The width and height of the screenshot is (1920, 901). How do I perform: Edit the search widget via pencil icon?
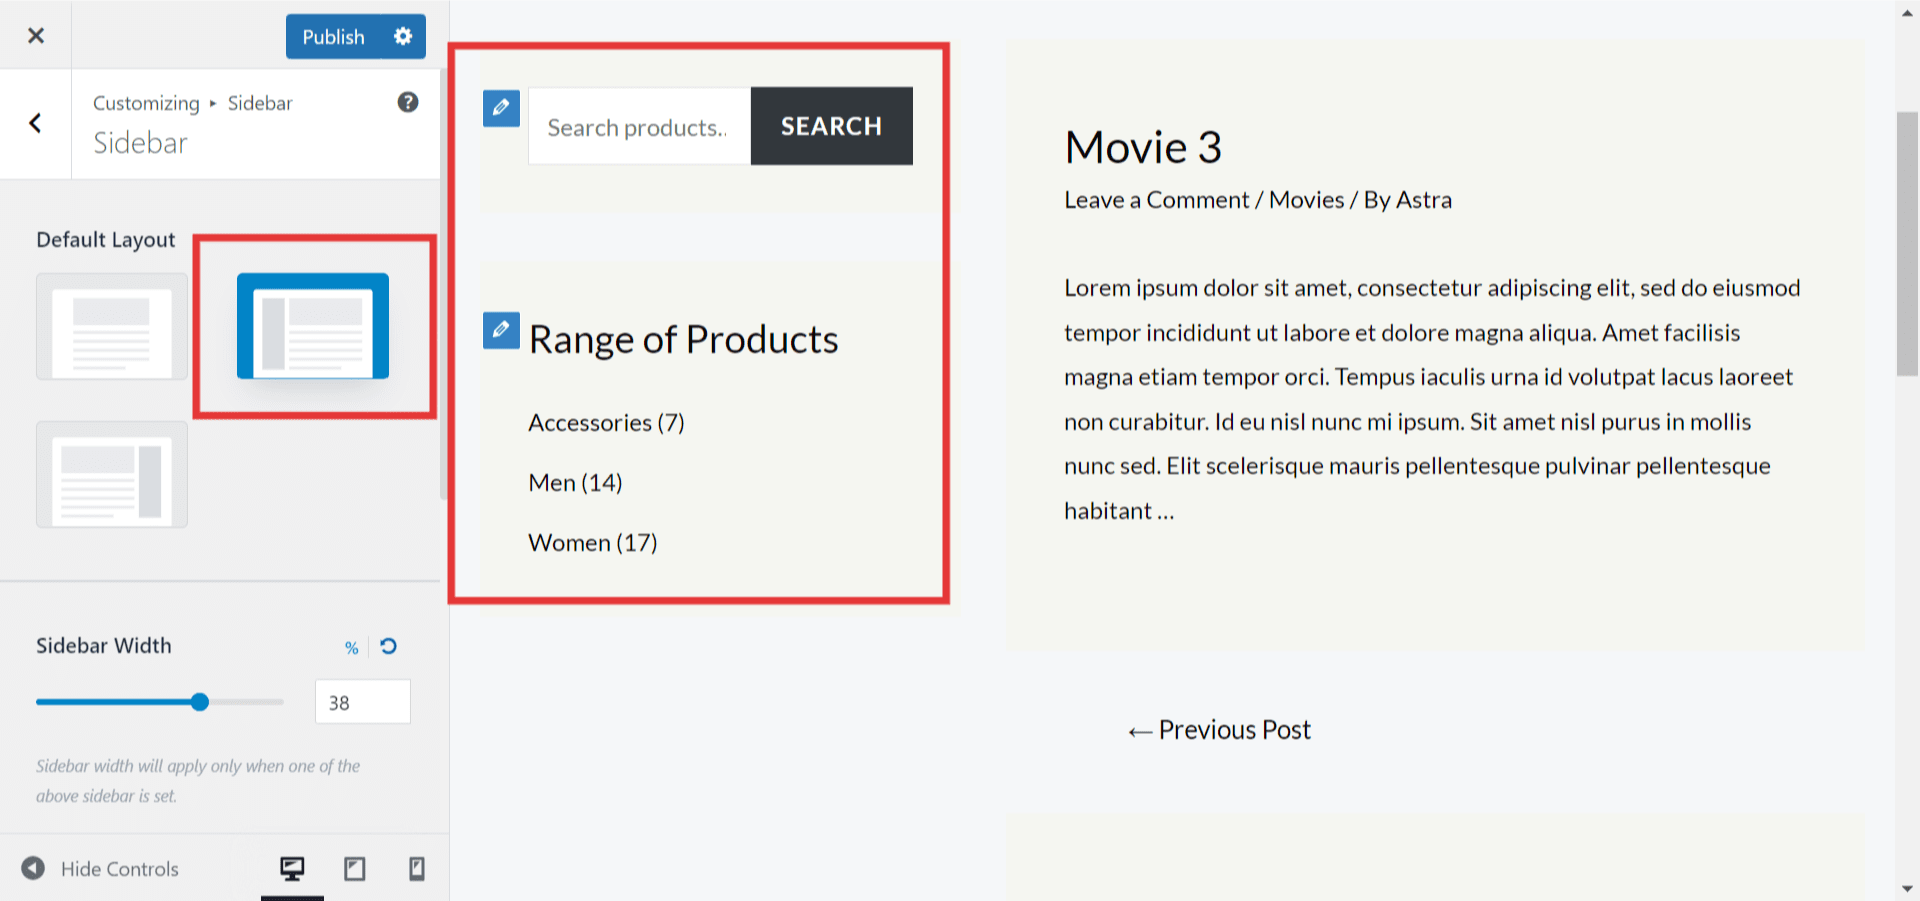pos(501,108)
